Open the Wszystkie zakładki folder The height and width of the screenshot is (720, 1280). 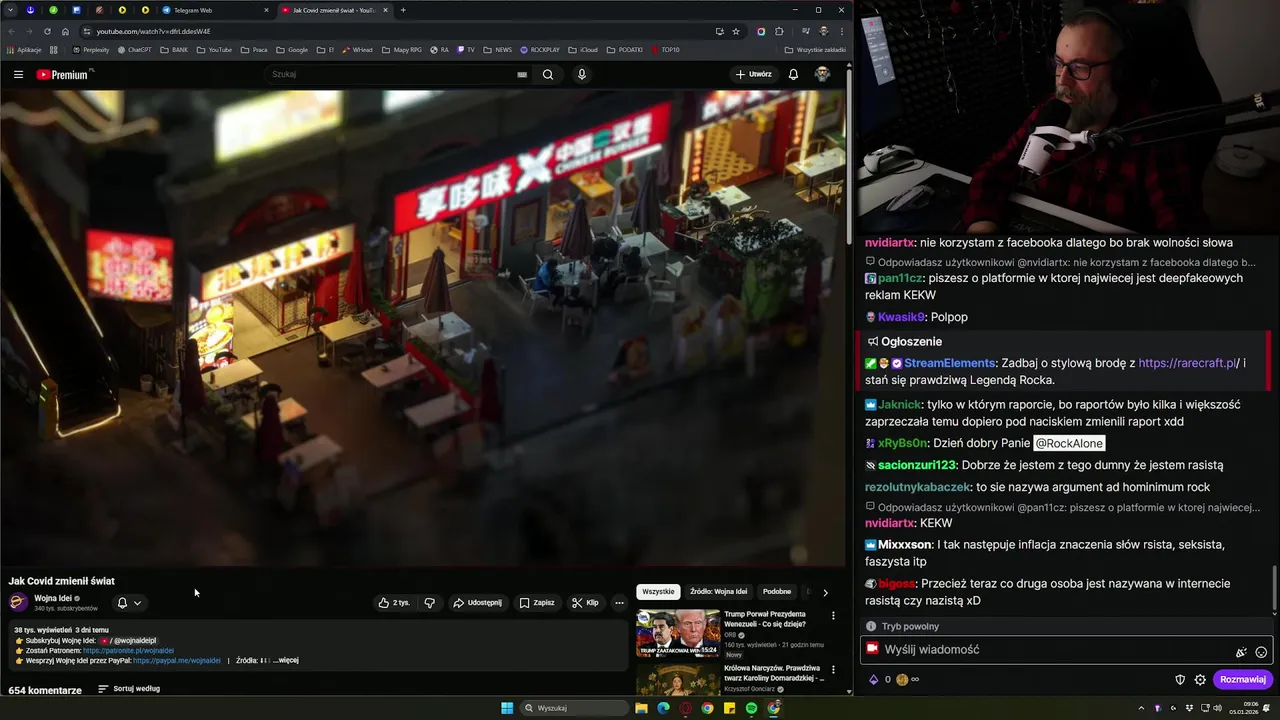[816, 50]
